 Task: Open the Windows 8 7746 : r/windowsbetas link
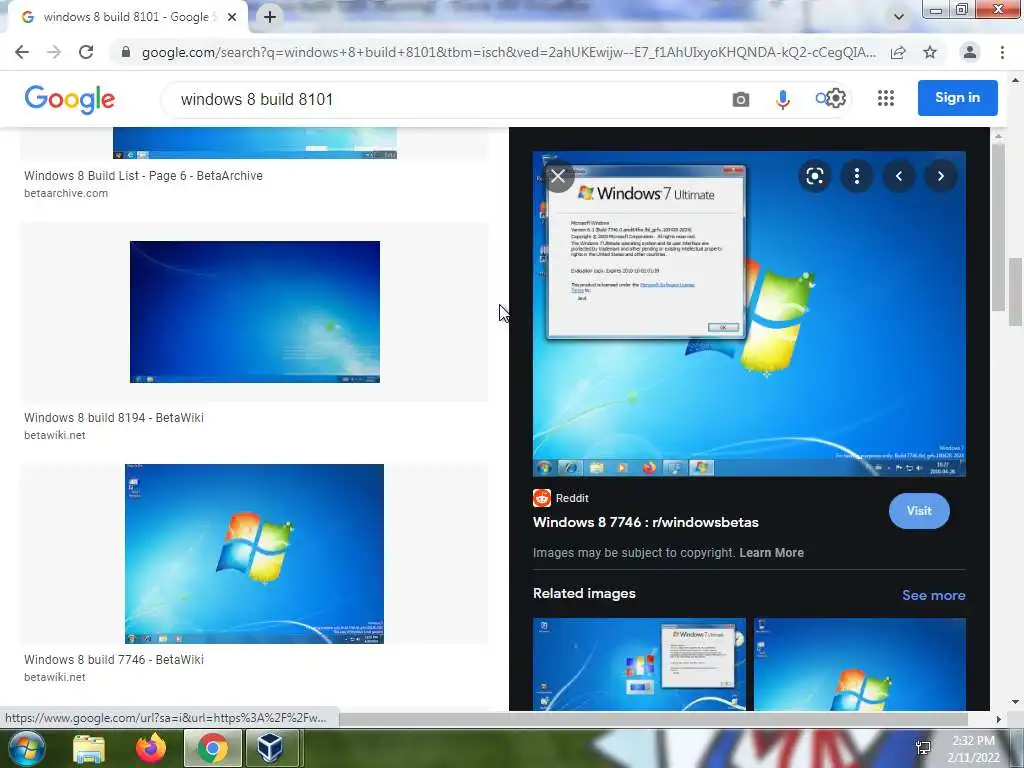tap(646, 522)
